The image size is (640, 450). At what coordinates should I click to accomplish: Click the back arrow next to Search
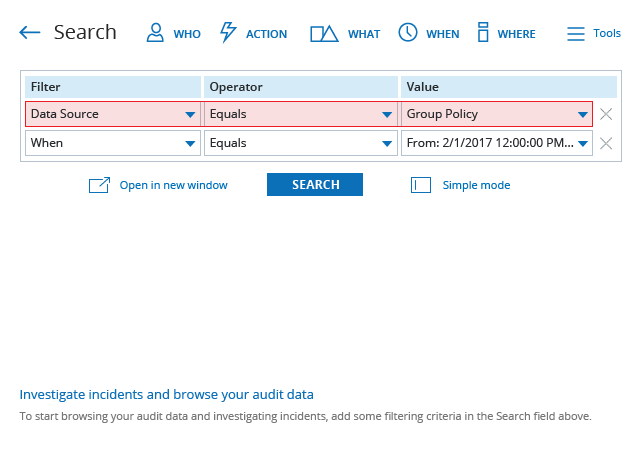[30, 33]
